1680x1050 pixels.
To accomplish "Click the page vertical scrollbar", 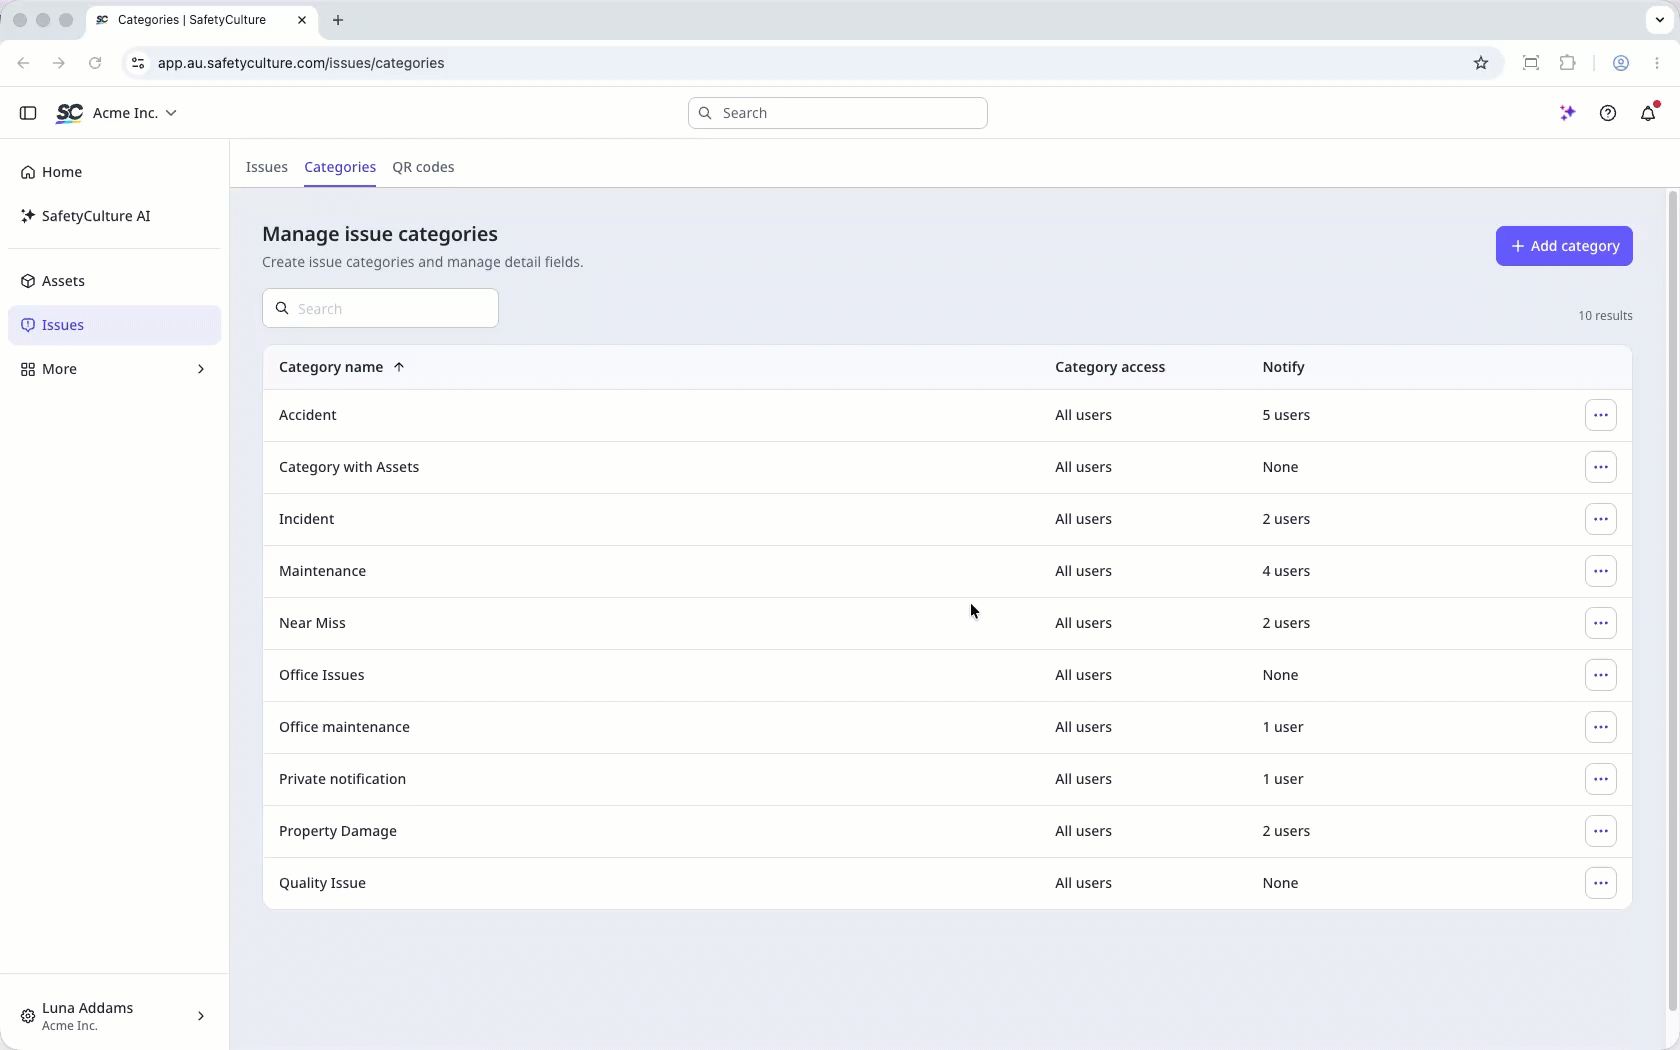I will click(1672, 600).
